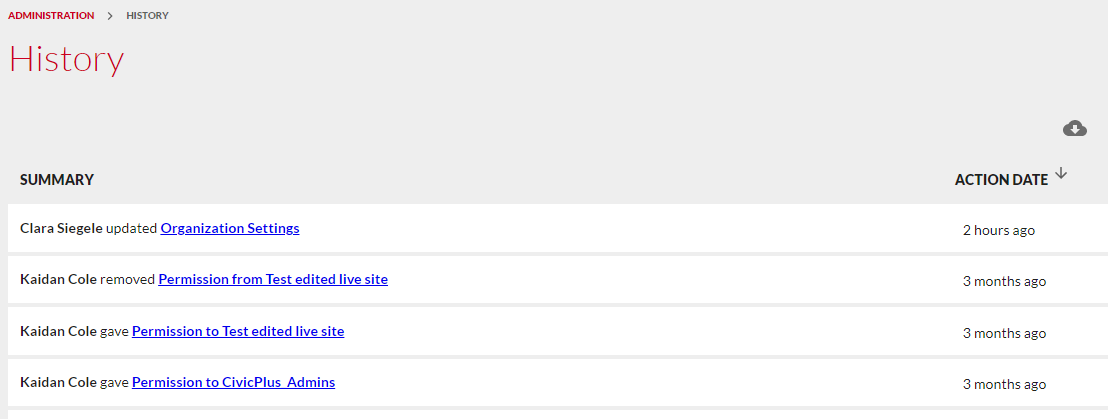Click Kaidan Cole in gave Test permission row
Viewport: 1108px width, 419px height.
(x=58, y=331)
